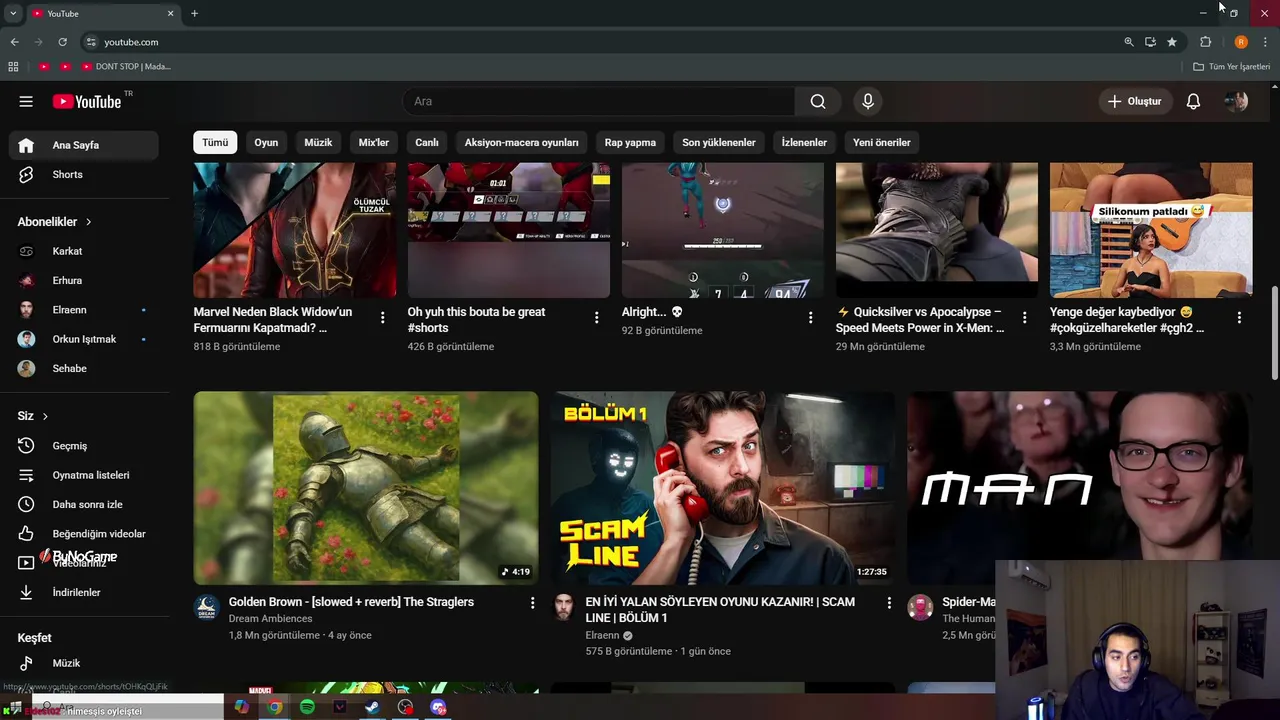Screen dimensions: 1280x720
Task: Click the search magnifier button
Action: tap(818, 101)
